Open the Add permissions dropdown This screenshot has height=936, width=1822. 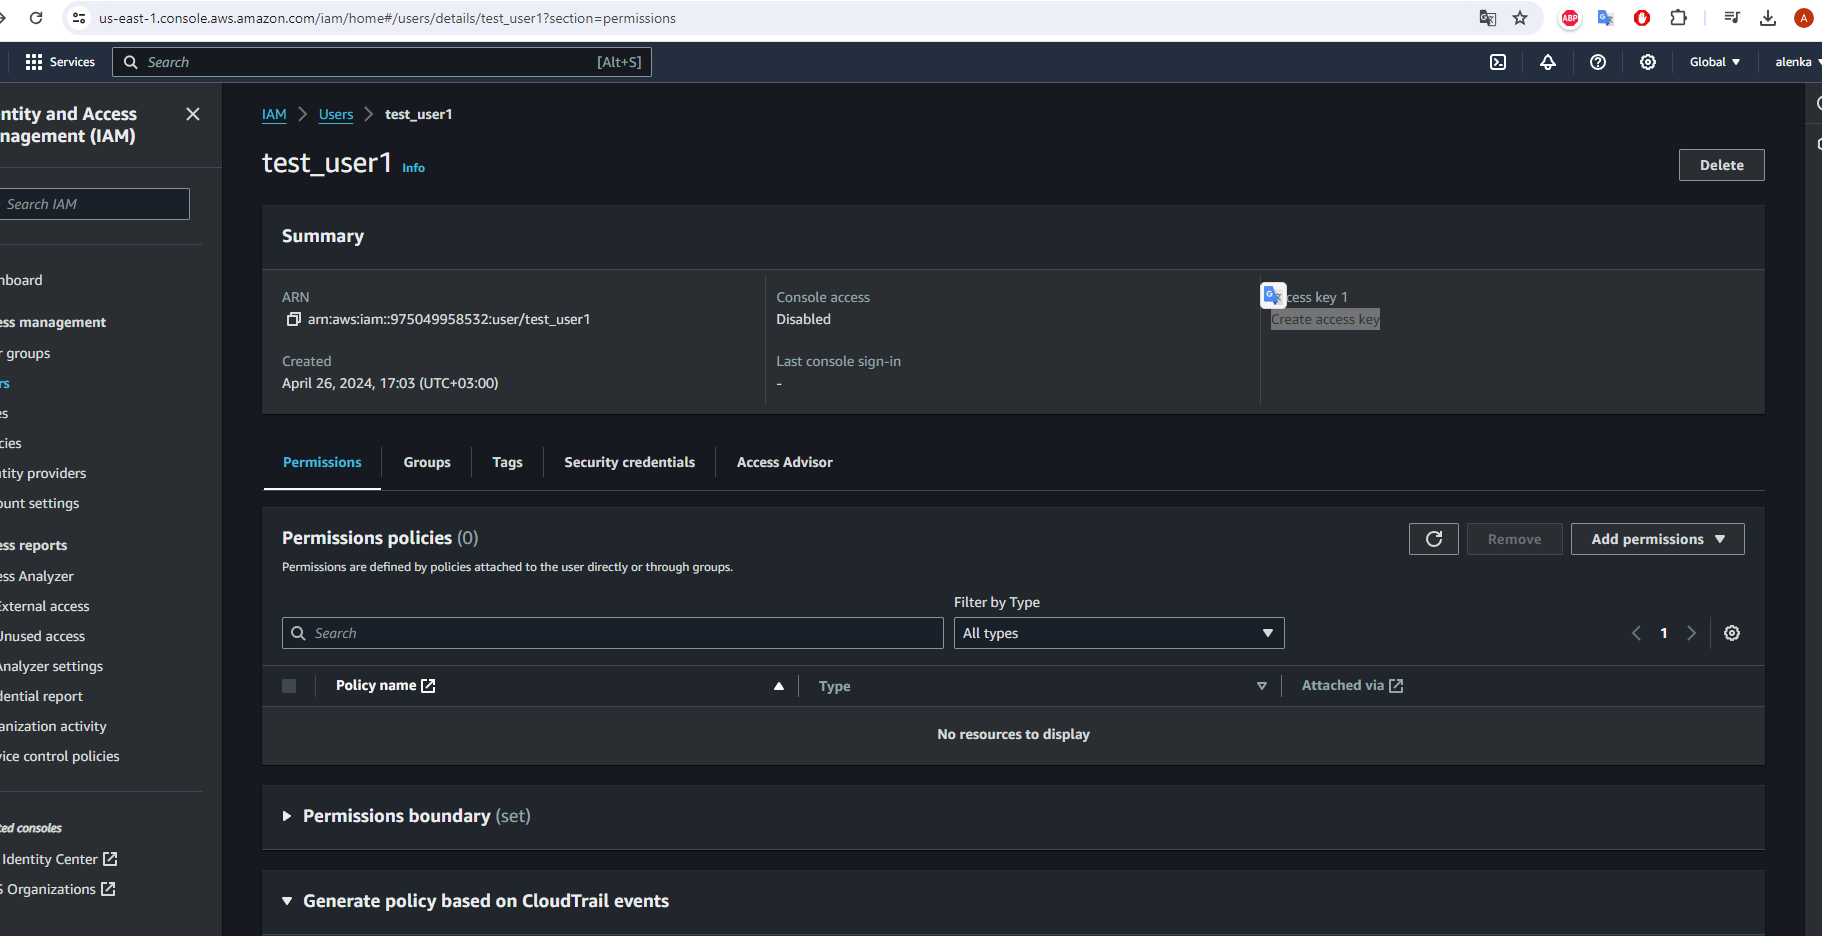click(x=1657, y=539)
